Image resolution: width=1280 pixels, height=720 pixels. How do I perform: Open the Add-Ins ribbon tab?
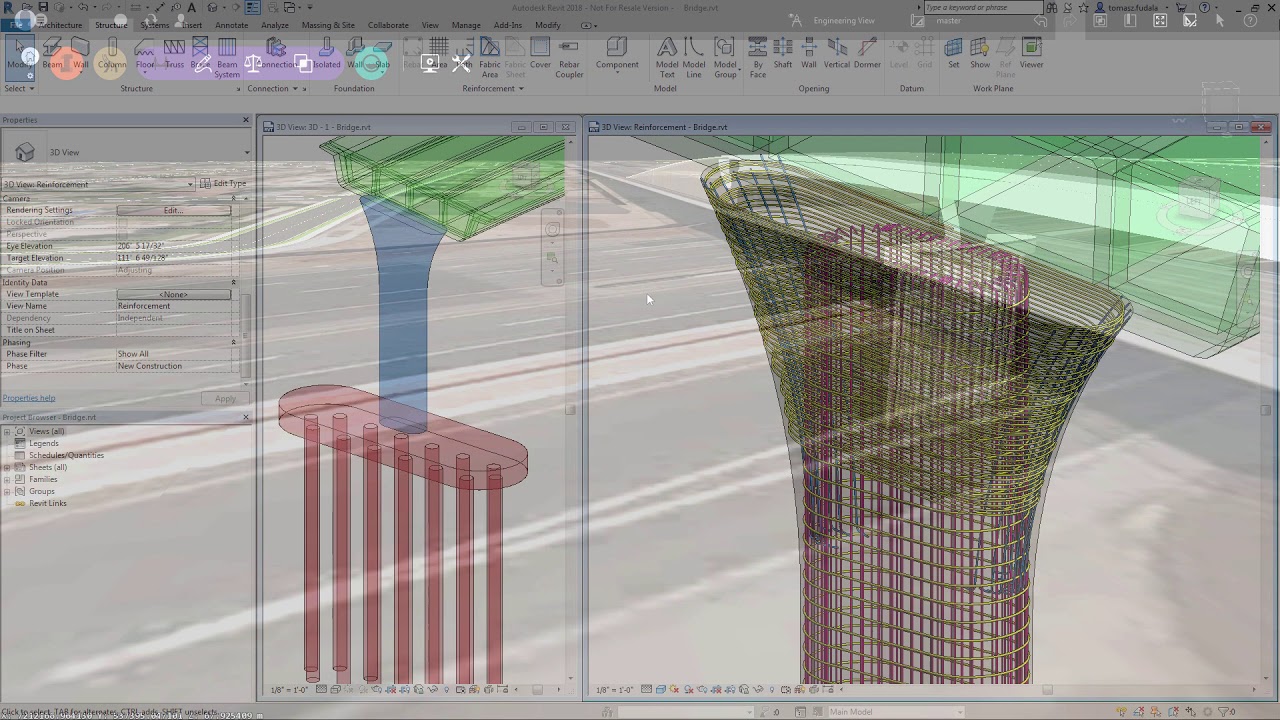[x=508, y=25]
